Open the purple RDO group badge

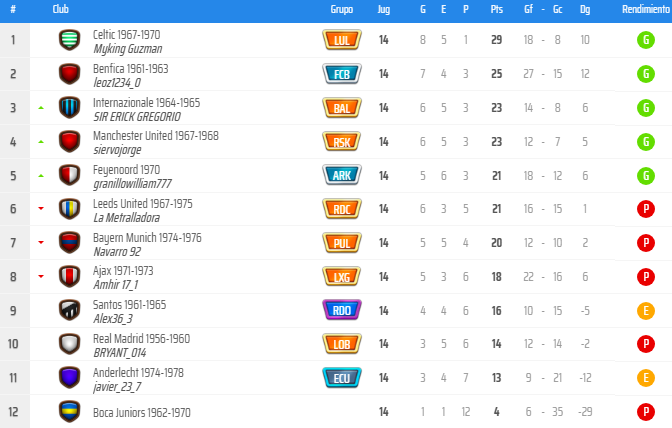coord(342,310)
